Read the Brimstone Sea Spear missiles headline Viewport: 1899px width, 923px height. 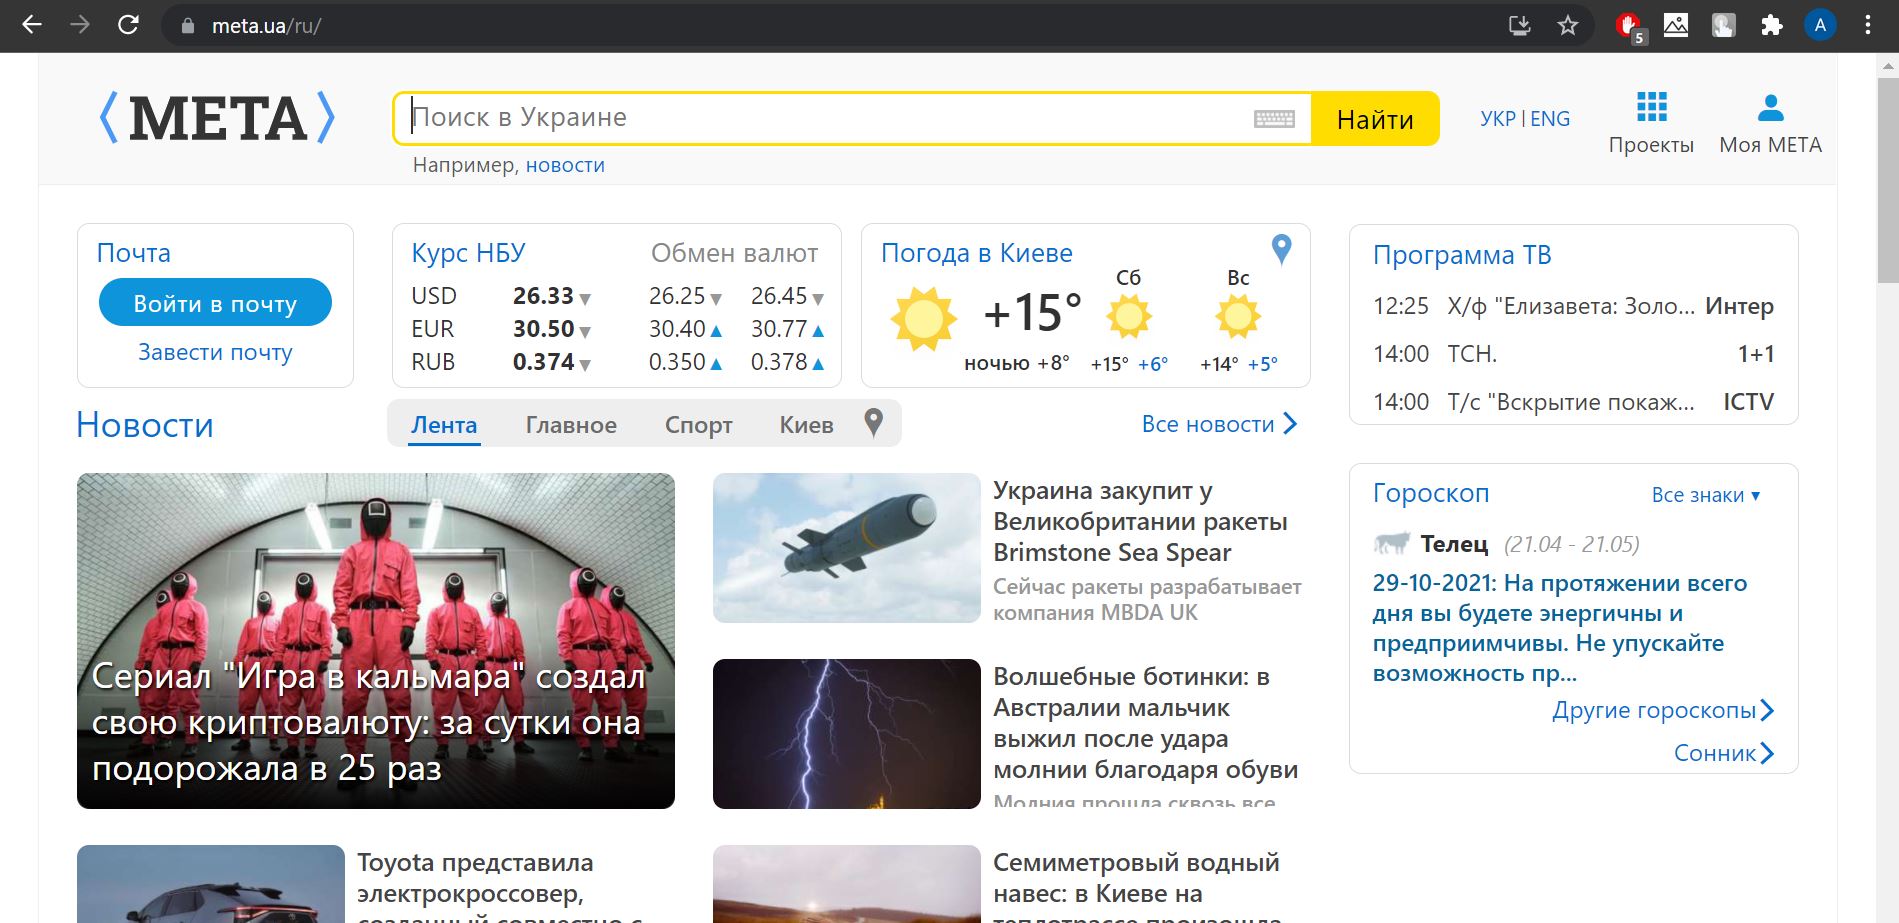[1140, 521]
